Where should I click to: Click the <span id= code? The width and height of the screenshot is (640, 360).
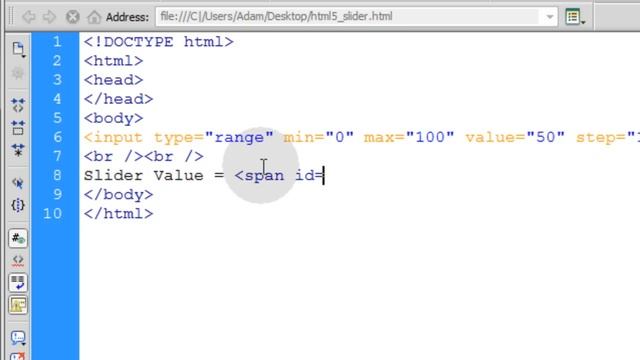click(279, 176)
